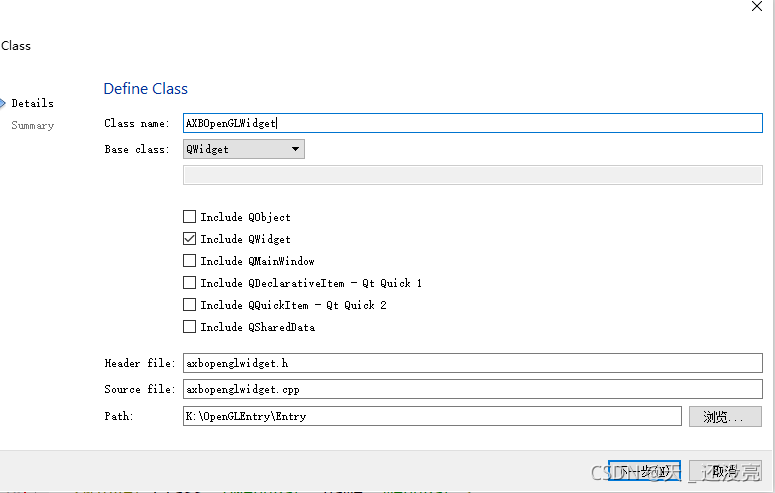Click the blue arrow icon beside Details
The height and width of the screenshot is (493, 775).
coord(3,103)
